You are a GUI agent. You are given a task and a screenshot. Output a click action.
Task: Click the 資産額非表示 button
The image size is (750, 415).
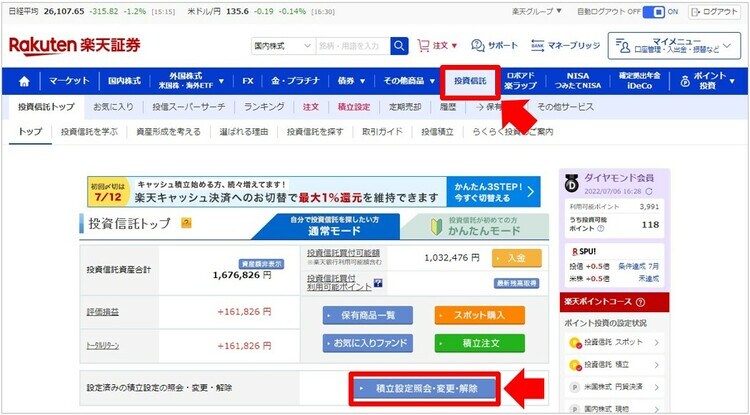click(x=261, y=264)
